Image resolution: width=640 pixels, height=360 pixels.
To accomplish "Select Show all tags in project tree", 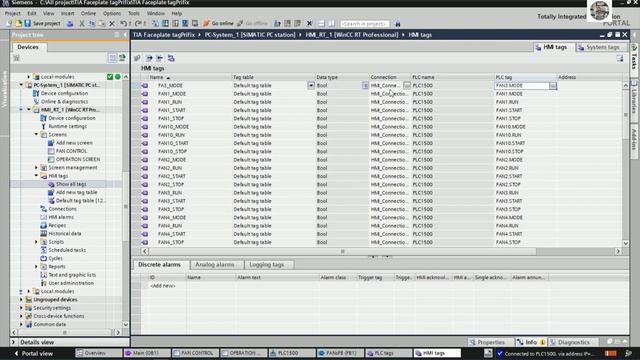I will pos(71,184).
